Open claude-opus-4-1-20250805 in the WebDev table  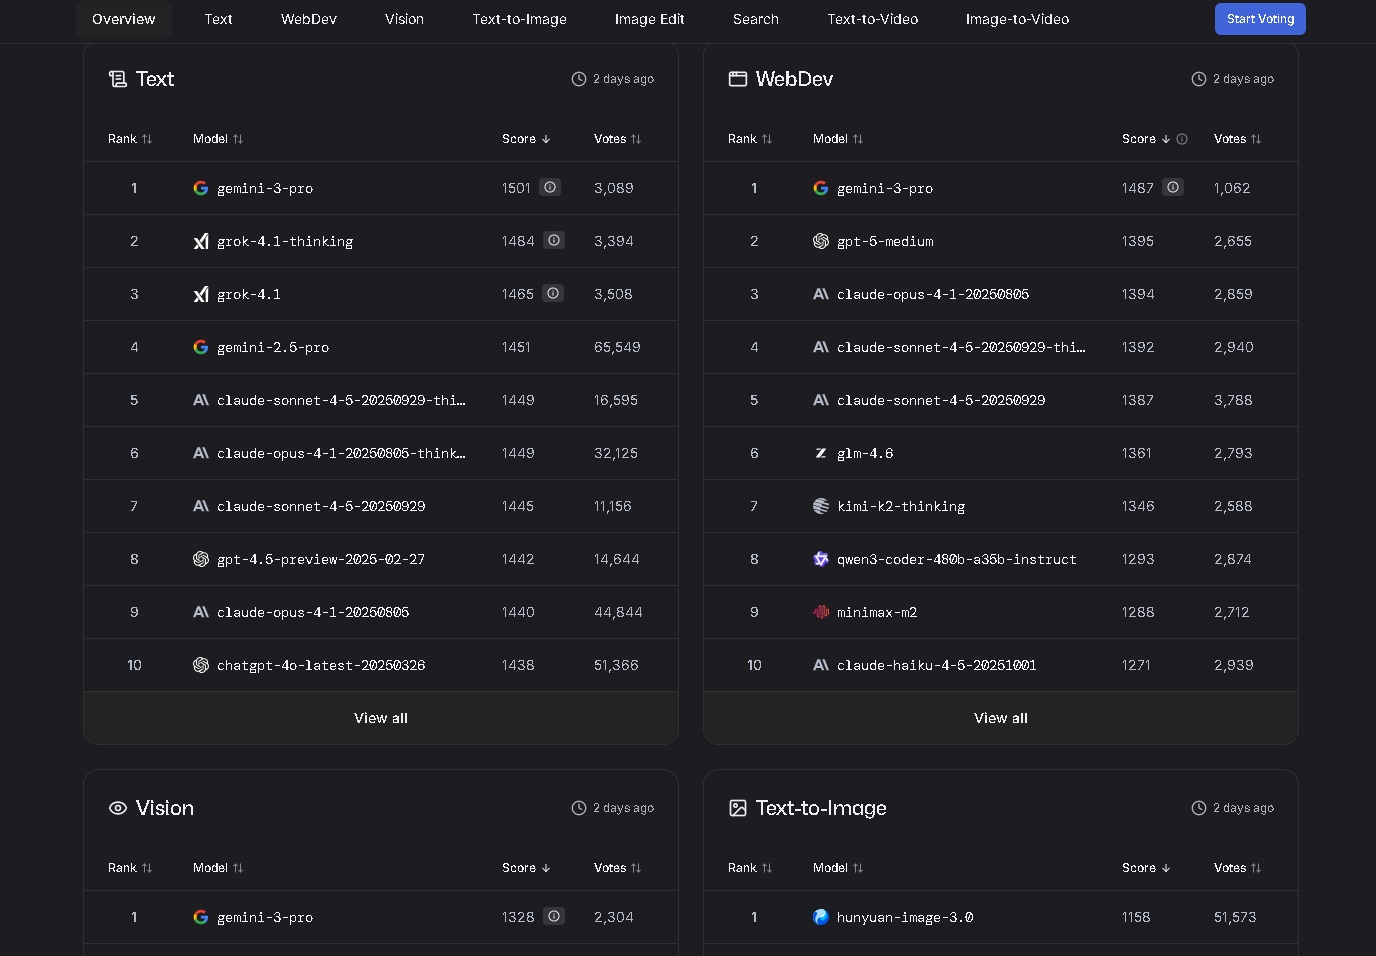click(x=933, y=294)
